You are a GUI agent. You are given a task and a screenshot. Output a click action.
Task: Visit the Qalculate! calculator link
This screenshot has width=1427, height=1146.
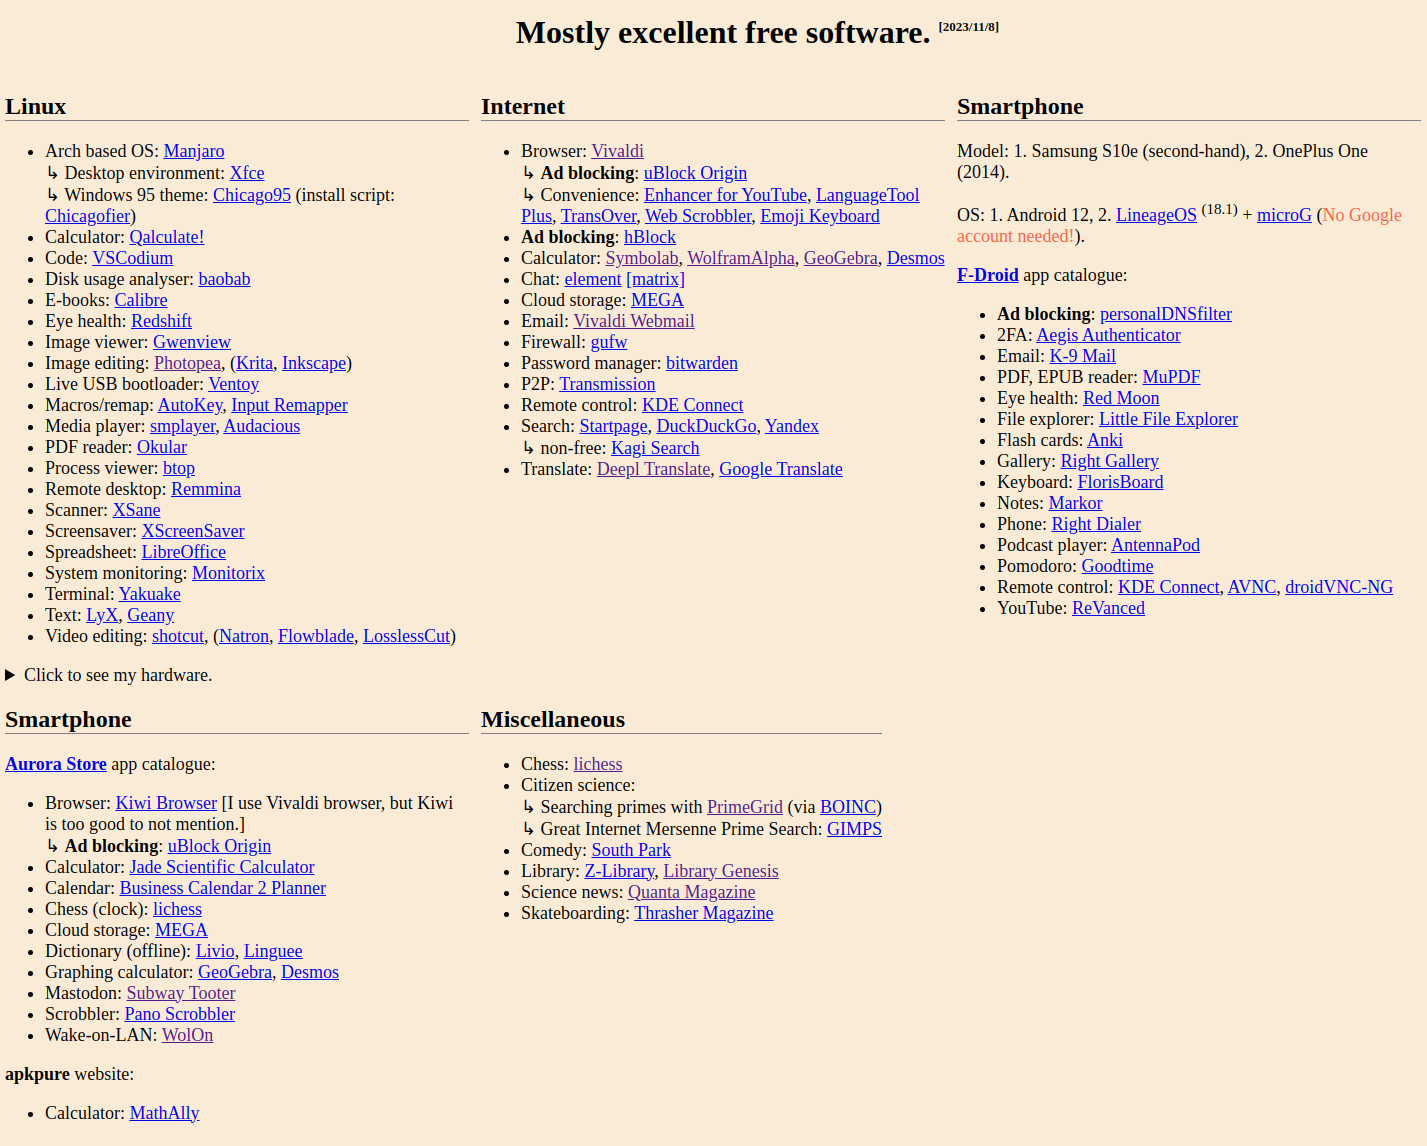click(167, 237)
